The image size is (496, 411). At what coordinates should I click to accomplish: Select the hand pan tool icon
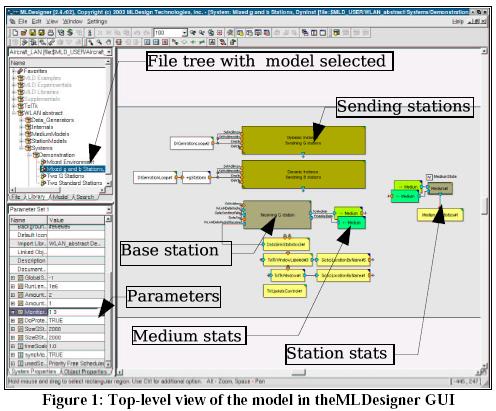pos(109,42)
